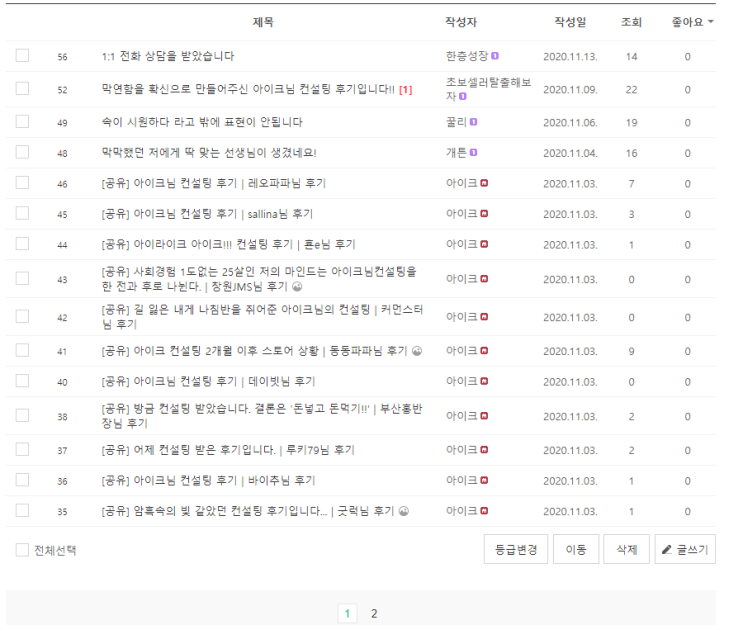Open post with 데이빗님 후기

coord(208,381)
